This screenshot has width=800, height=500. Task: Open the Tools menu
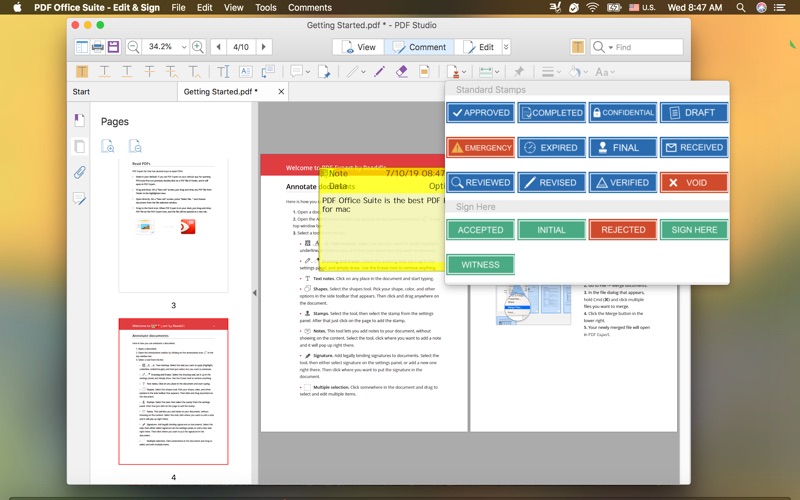(x=266, y=7)
